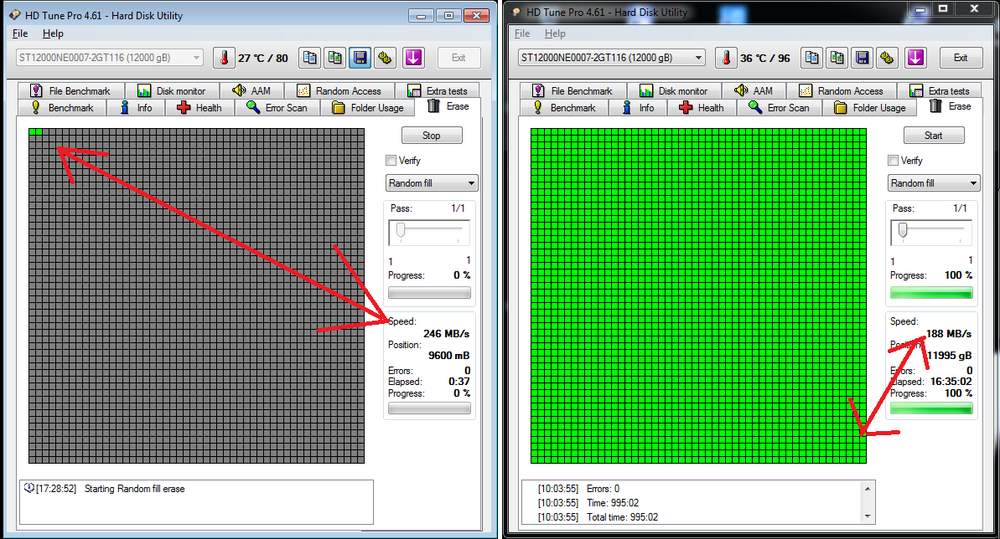Click 'Total time: 995:02' log line
1000x539 pixels.
pos(622,517)
